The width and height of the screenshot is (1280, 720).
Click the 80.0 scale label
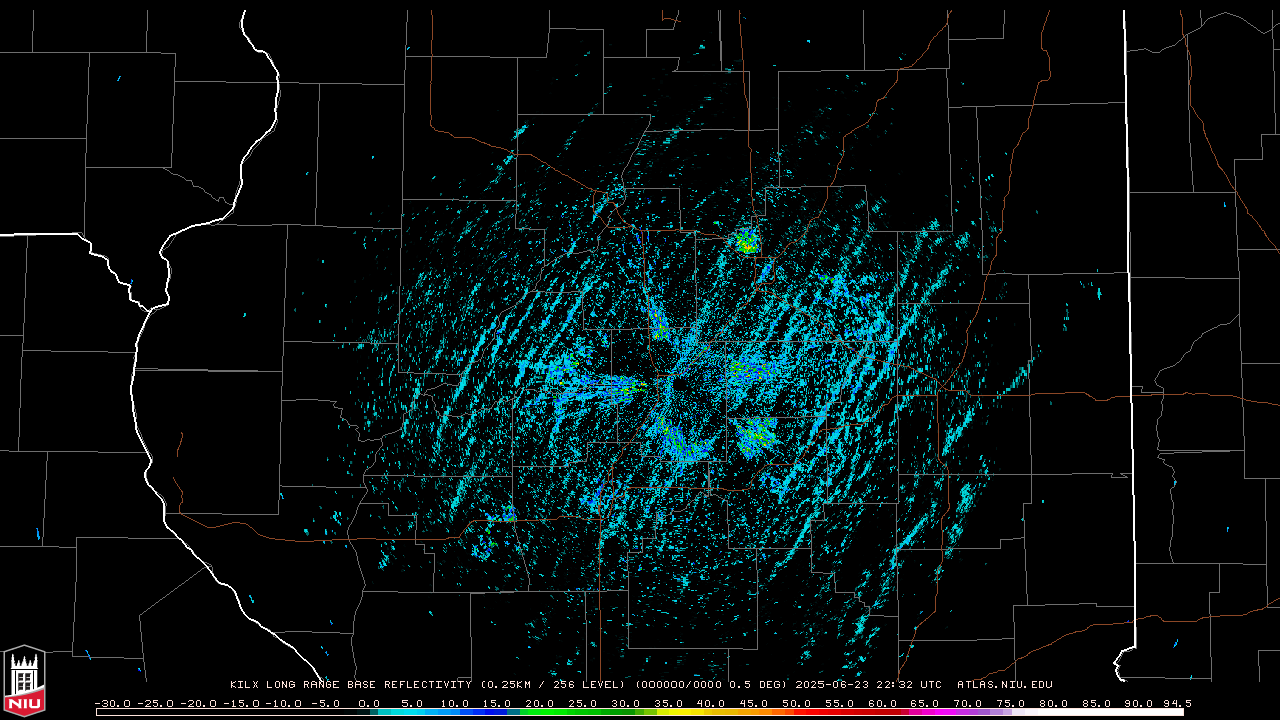(1054, 703)
